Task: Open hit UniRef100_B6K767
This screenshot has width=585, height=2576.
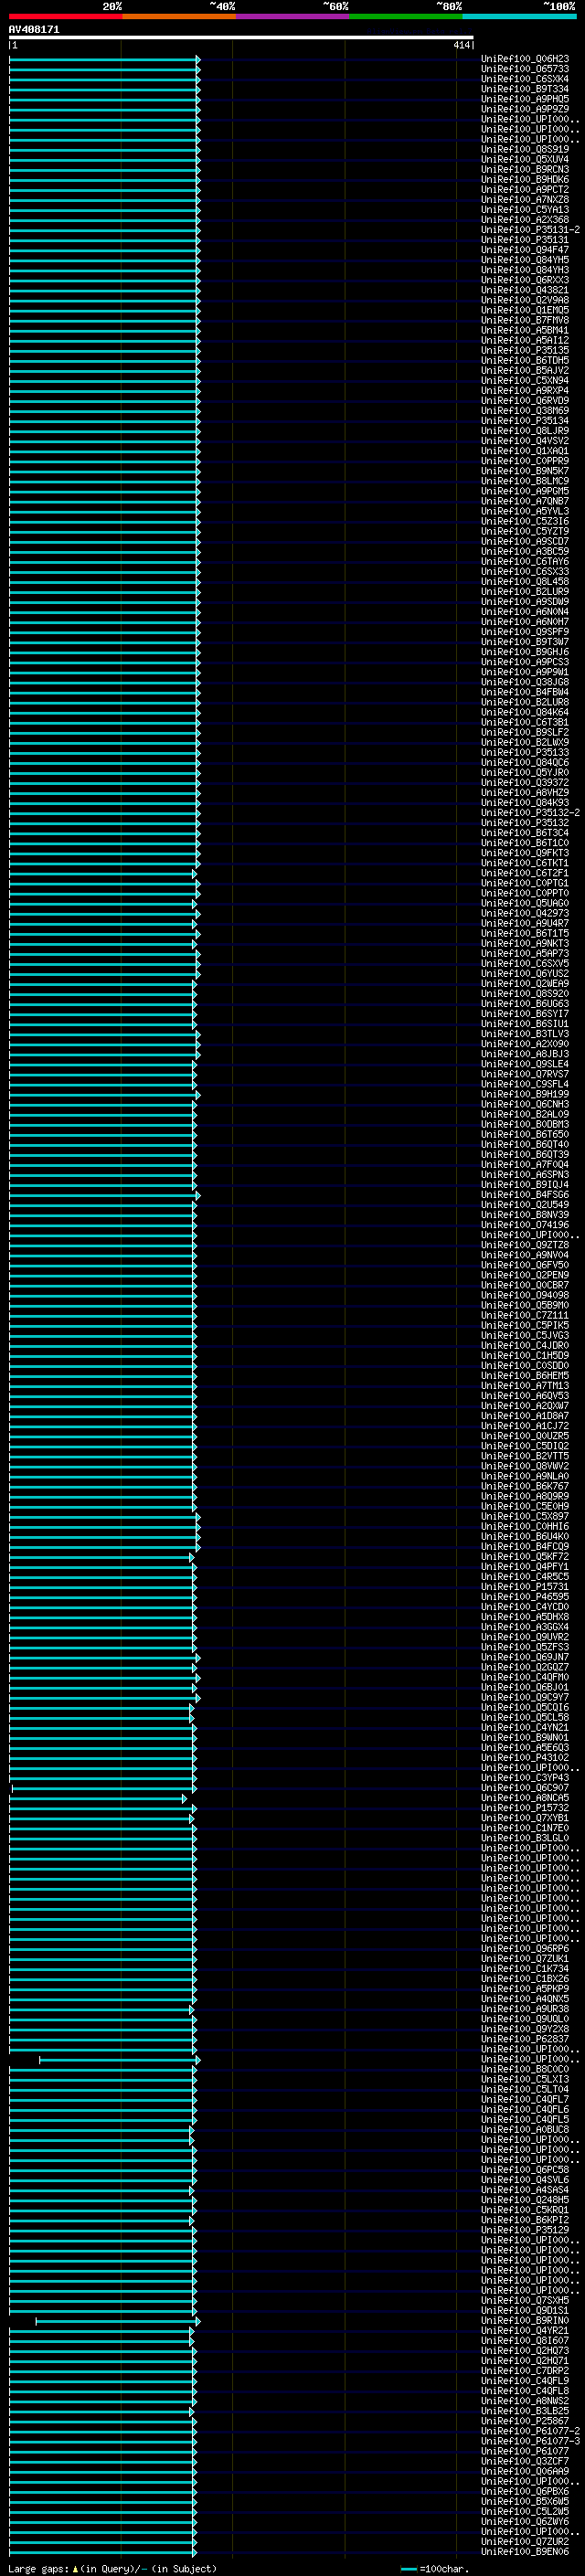Action: [525, 1486]
